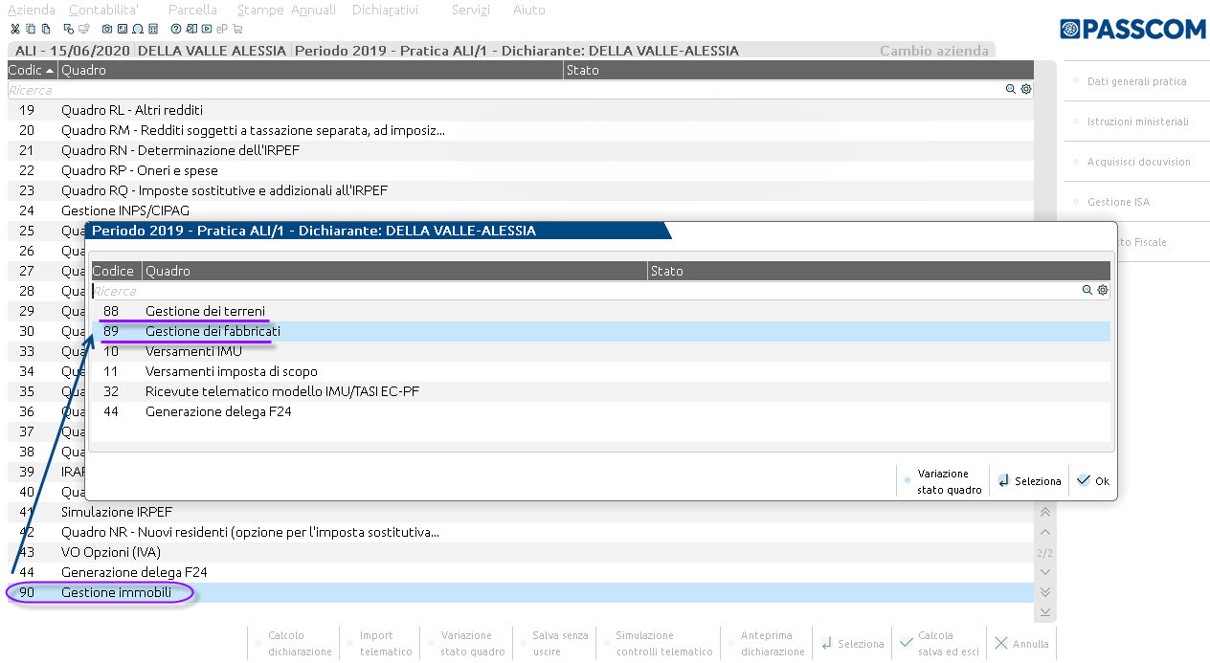The image size is (1210, 663).
Task: Sort the main list by Codic column header
Action: pyautogui.click(x=31, y=70)
